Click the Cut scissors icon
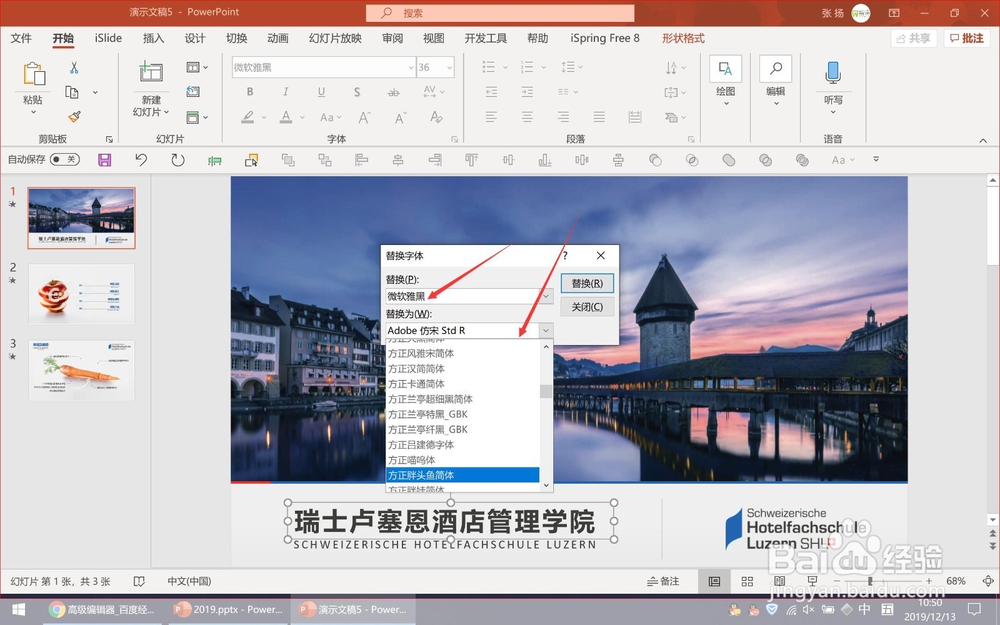Screen dimensions: 1000x625 (74, 68)
